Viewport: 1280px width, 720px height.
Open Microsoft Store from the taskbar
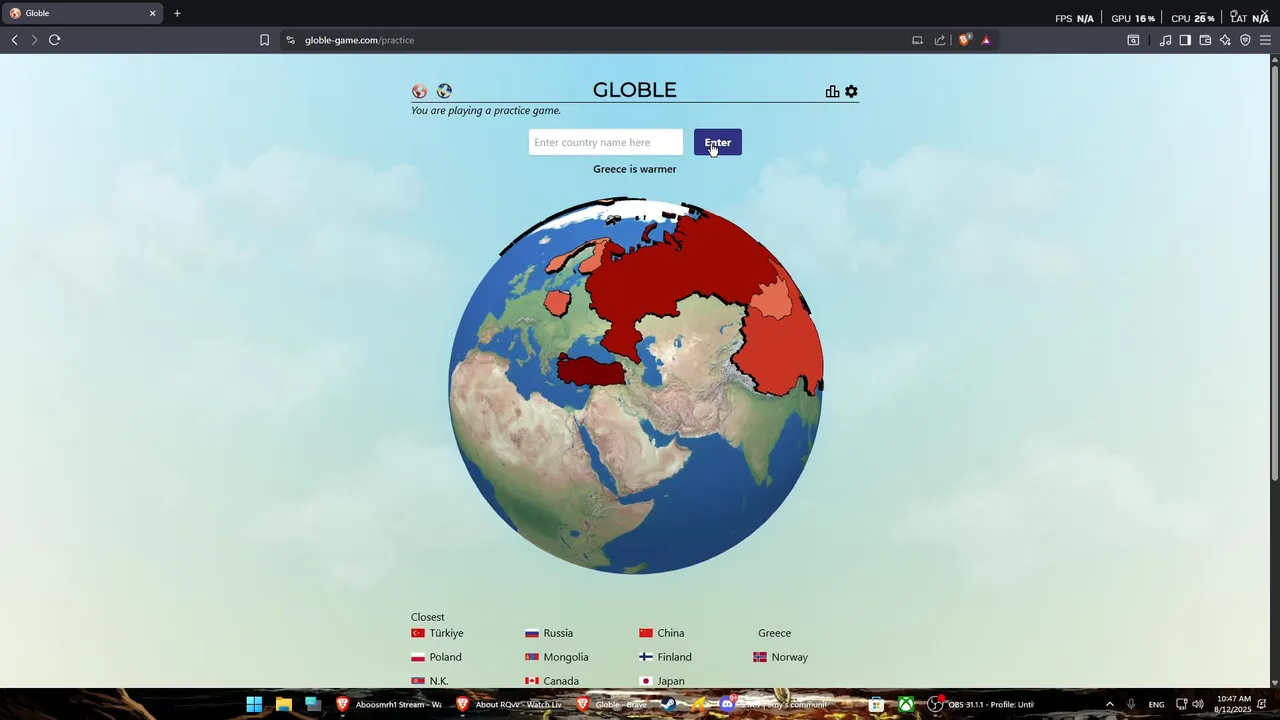pyautogui.click(x=876, y=704)
